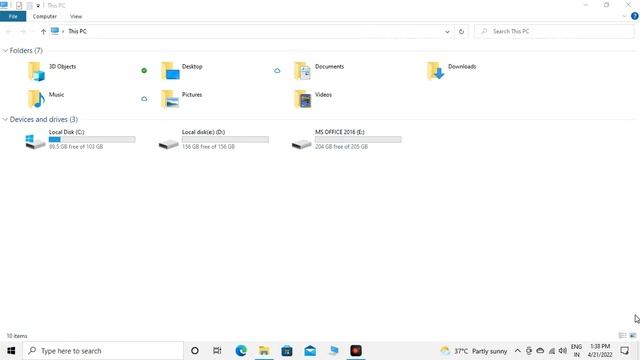Image resolution: width=640 pixels, height=360 pixels.
Task: Click the red recorder app taskbar icon
Action: (x=356, y=351)
